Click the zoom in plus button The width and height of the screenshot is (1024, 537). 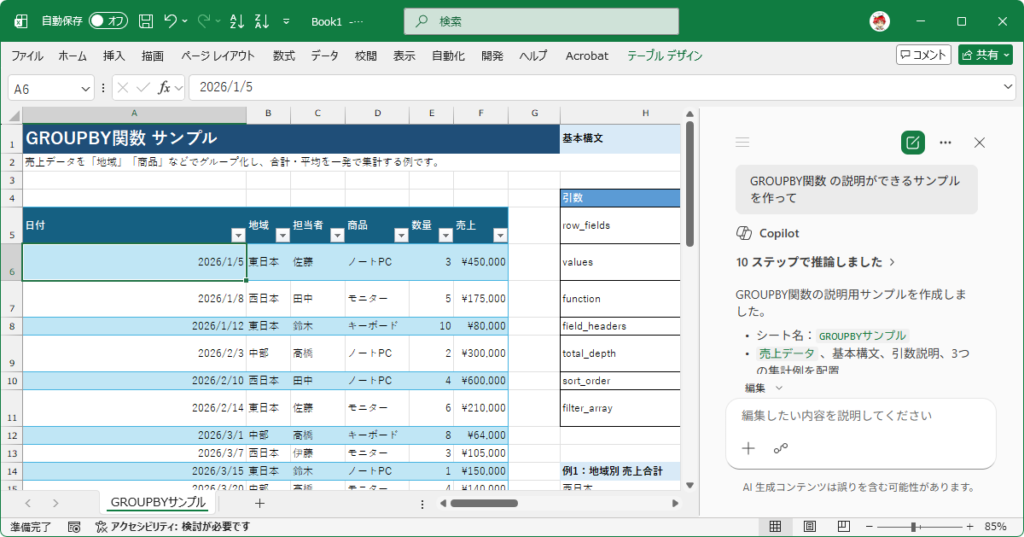point(970,527)
